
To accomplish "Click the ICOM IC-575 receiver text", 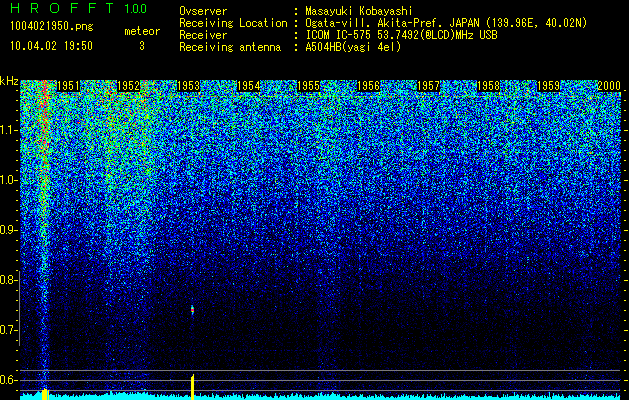I will 401,35.
